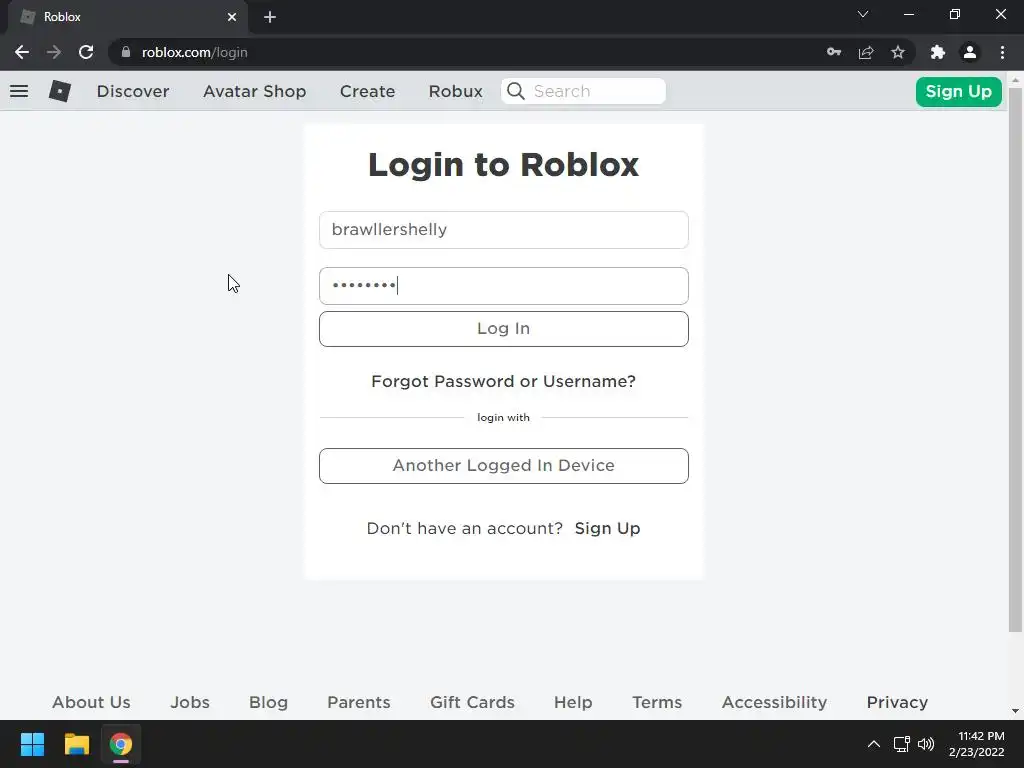Screen dimensions: 1024x768
Task: Open File Explorer from taskbar
Action: (x=76, y=744)
